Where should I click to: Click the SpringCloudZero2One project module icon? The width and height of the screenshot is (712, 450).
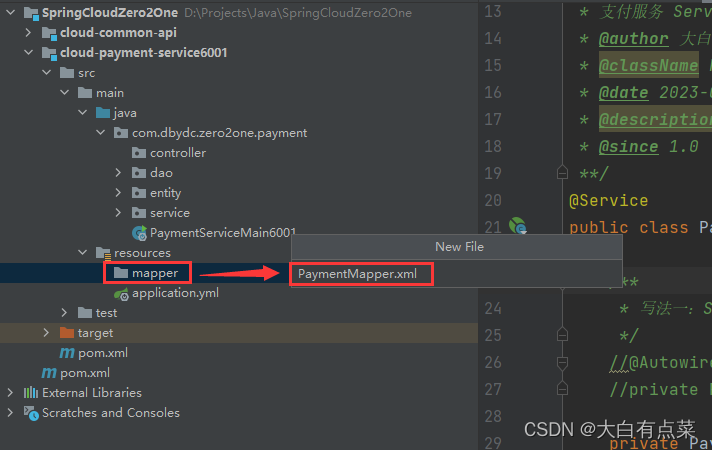click(31, 13)
